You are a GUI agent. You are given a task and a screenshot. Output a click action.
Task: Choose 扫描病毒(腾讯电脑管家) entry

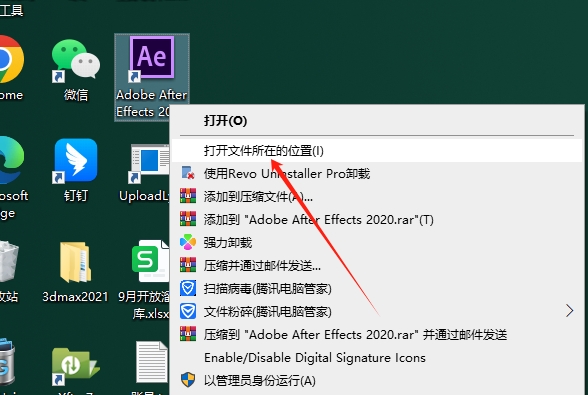(x=377, y=288)
